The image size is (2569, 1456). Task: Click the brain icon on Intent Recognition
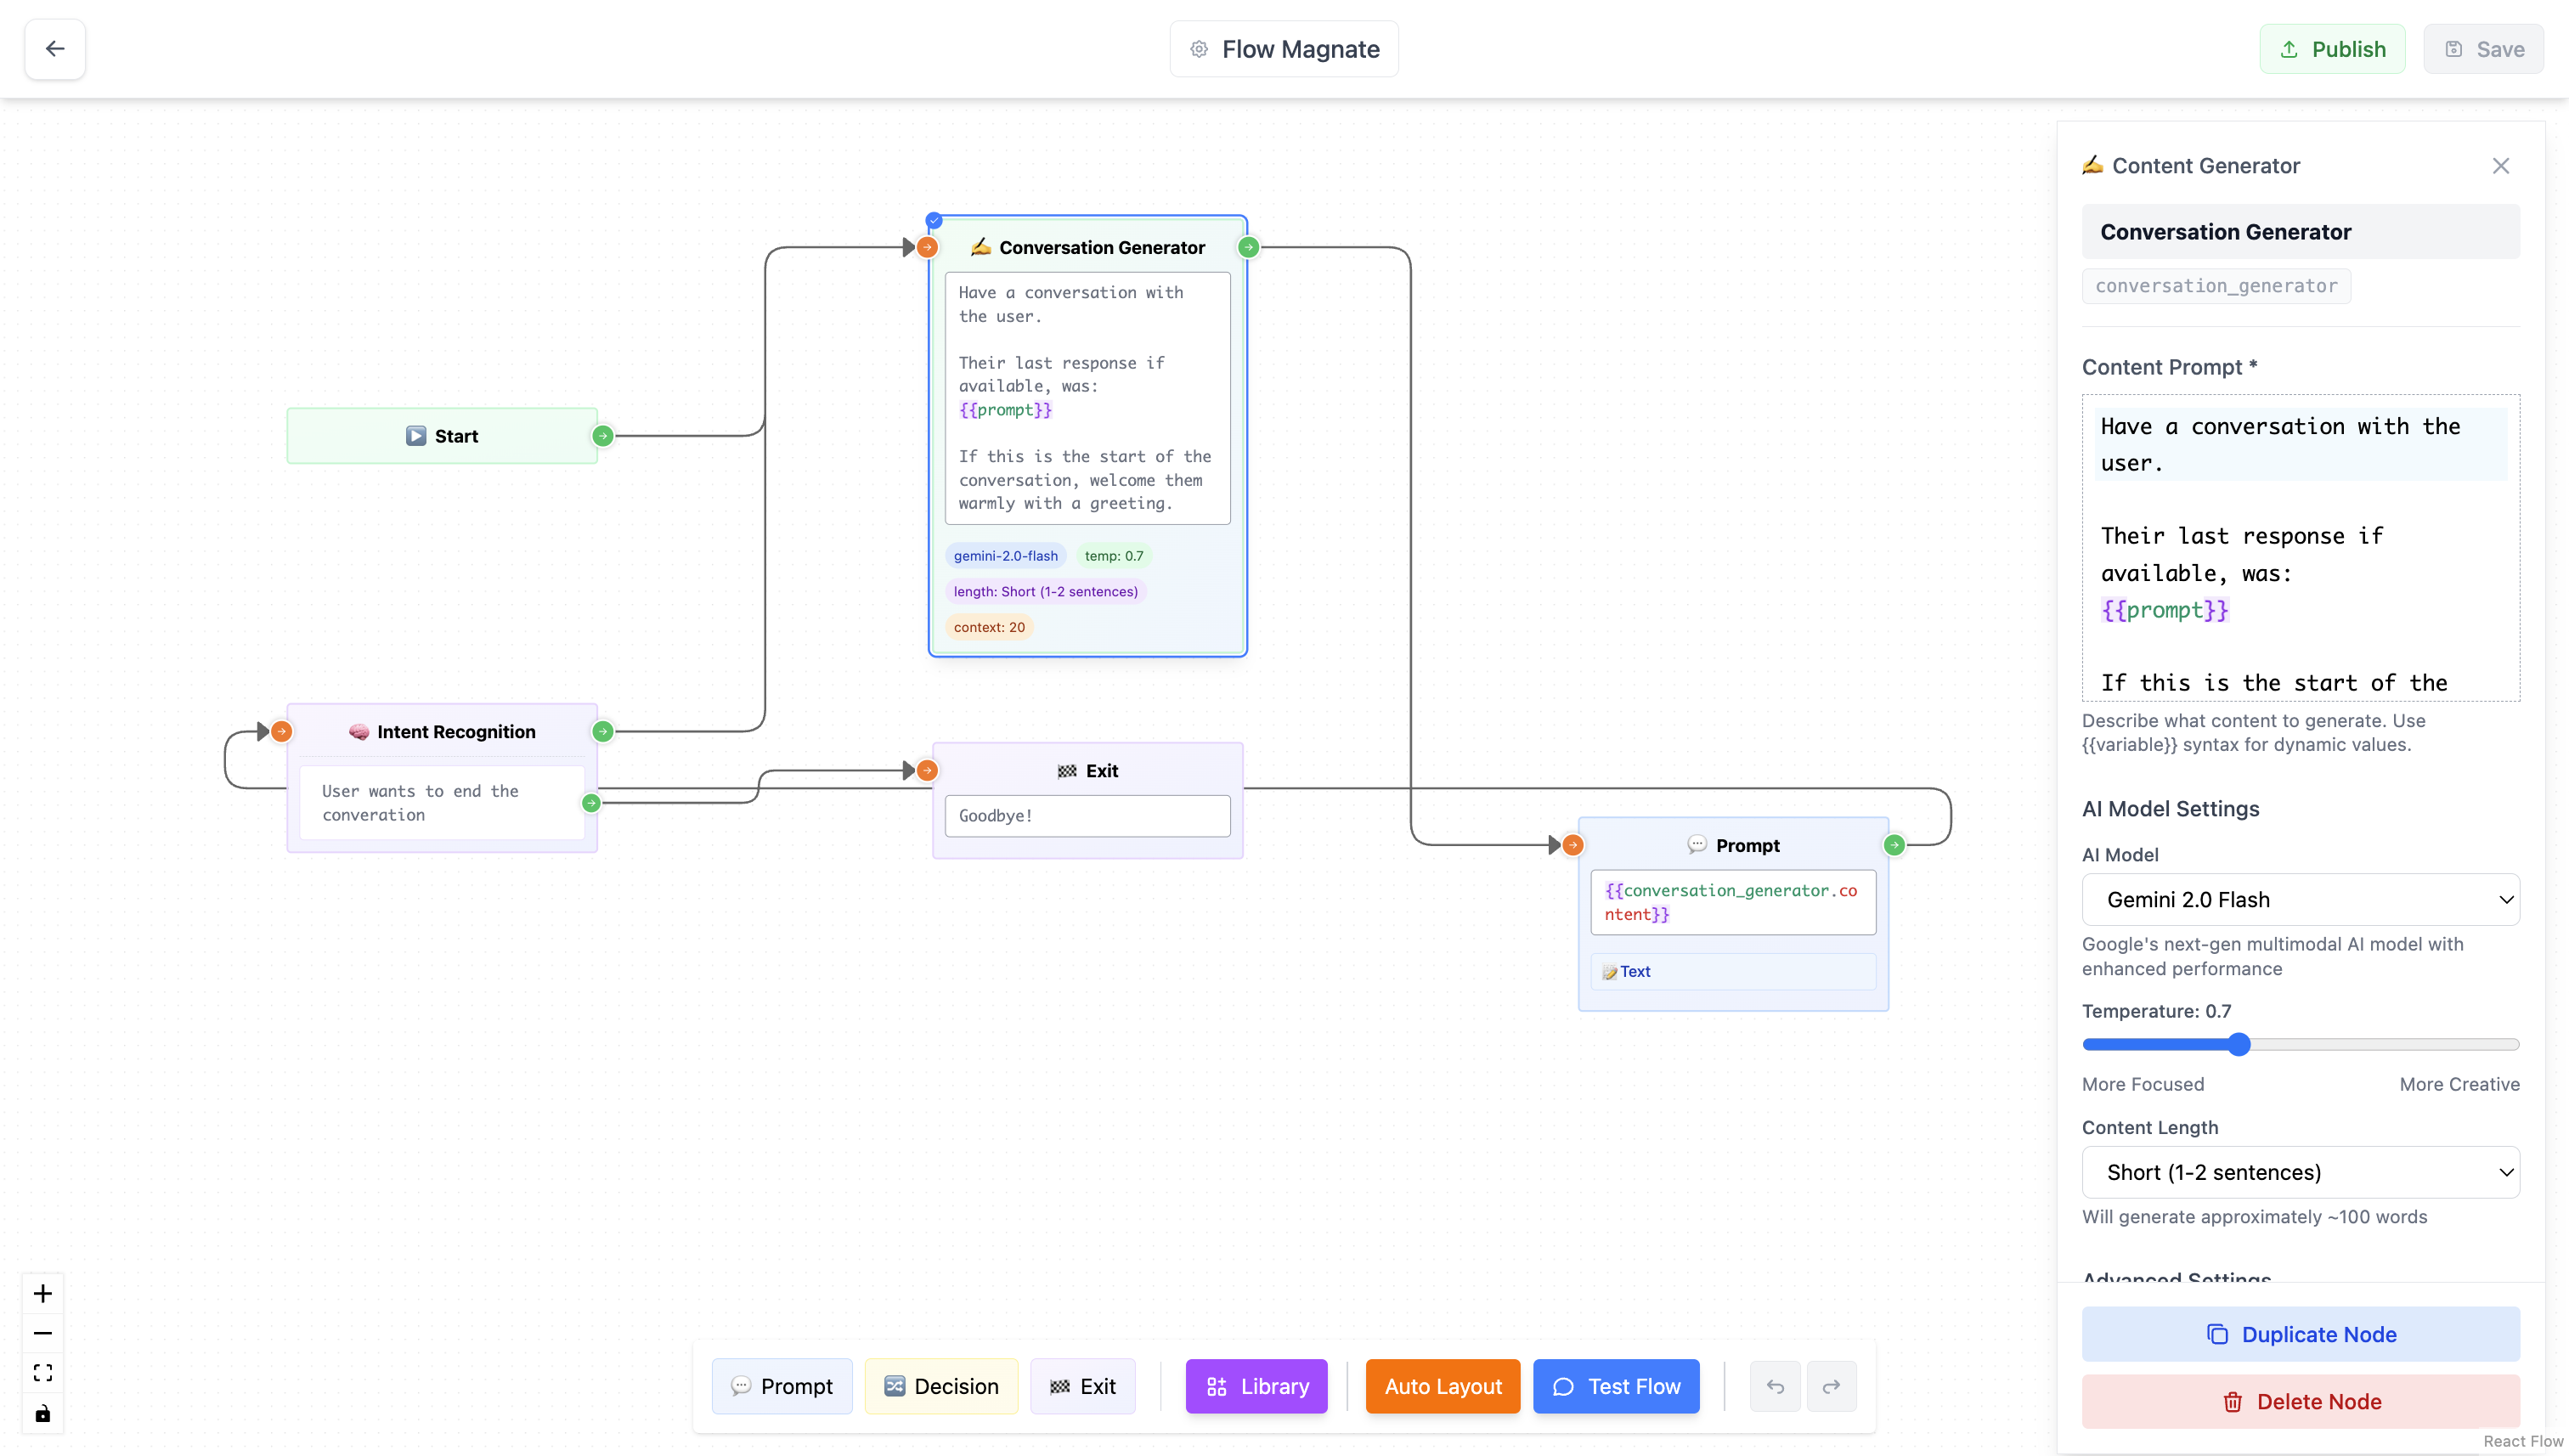click(359, 732)
